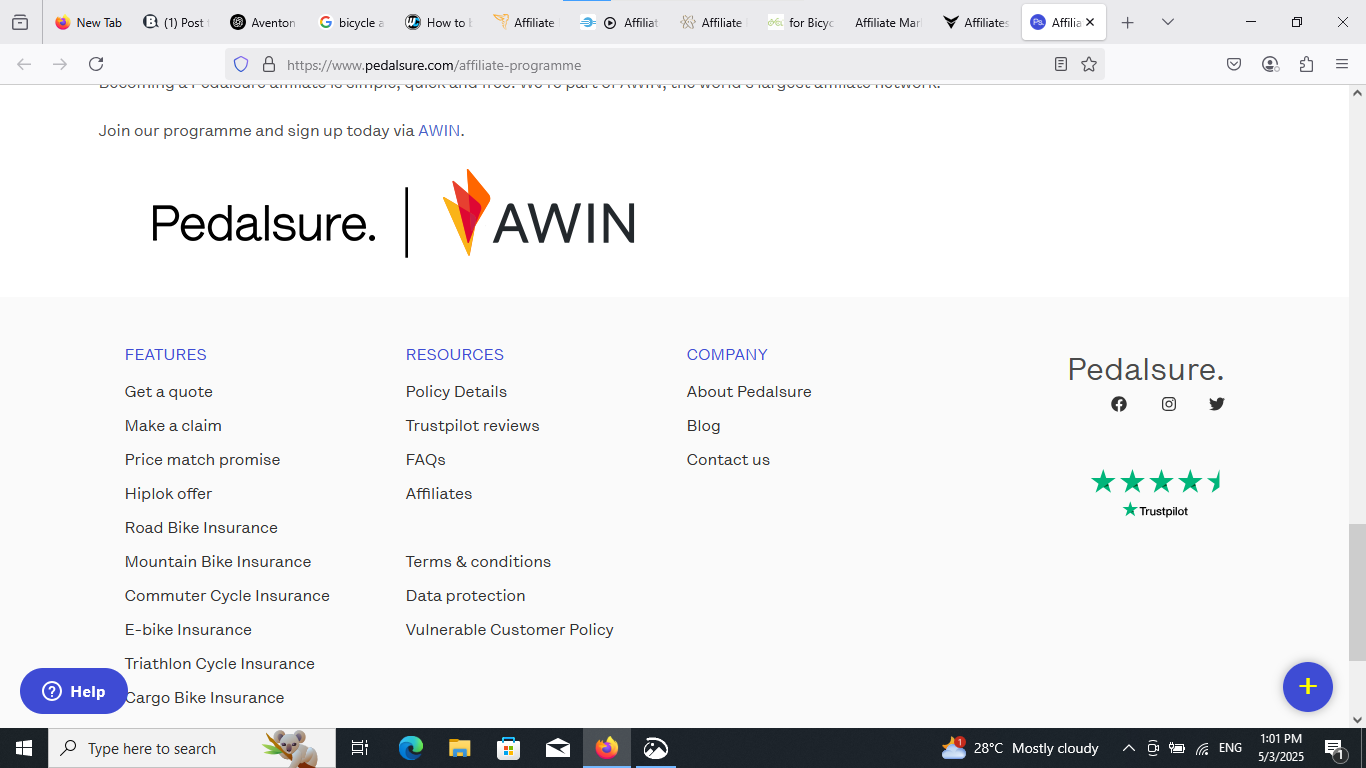Go back to previous page
This screenshot has height=768, width=1366.
(x=24, y=64)
